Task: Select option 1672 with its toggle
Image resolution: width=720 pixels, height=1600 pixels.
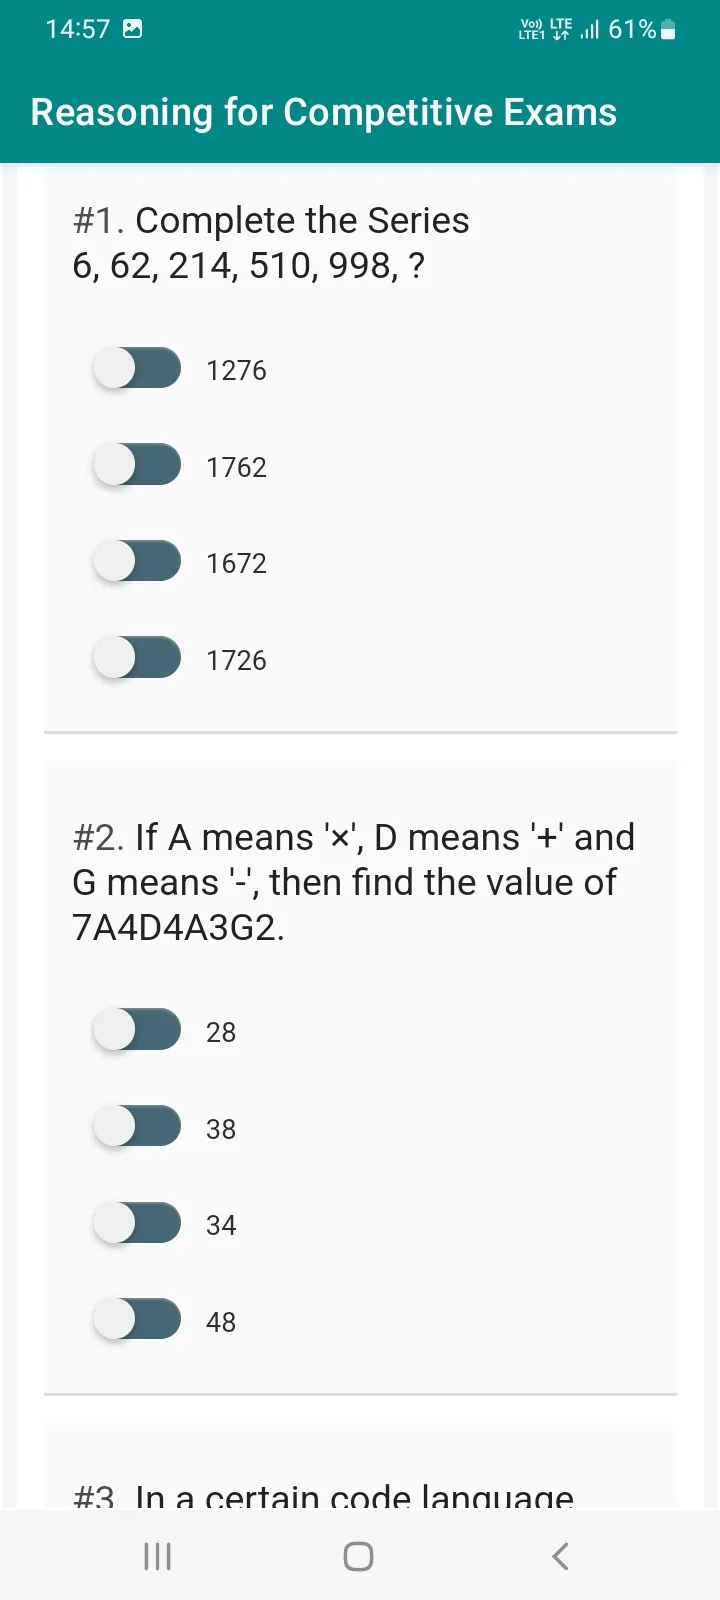Action: click(x=137, y=561)
